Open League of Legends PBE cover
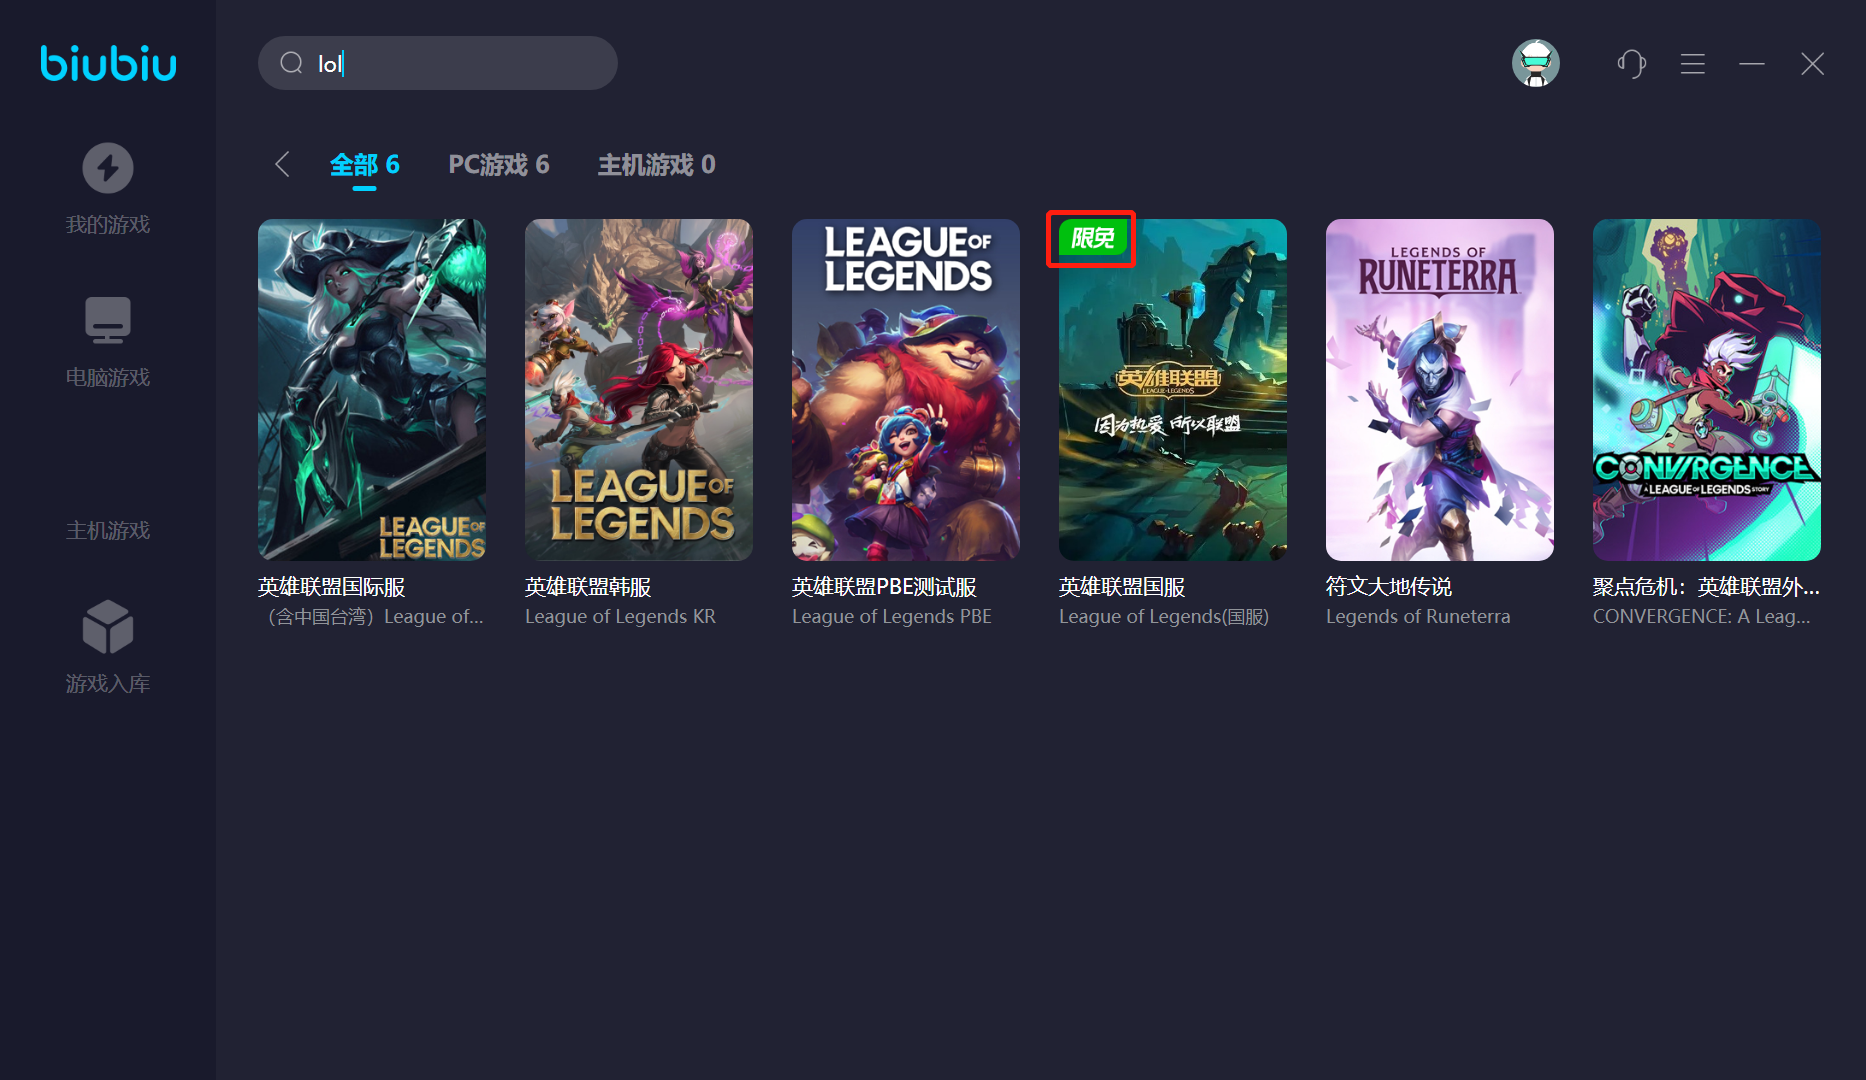This screenshot has width=1866, height=1080. click(906, 390)
